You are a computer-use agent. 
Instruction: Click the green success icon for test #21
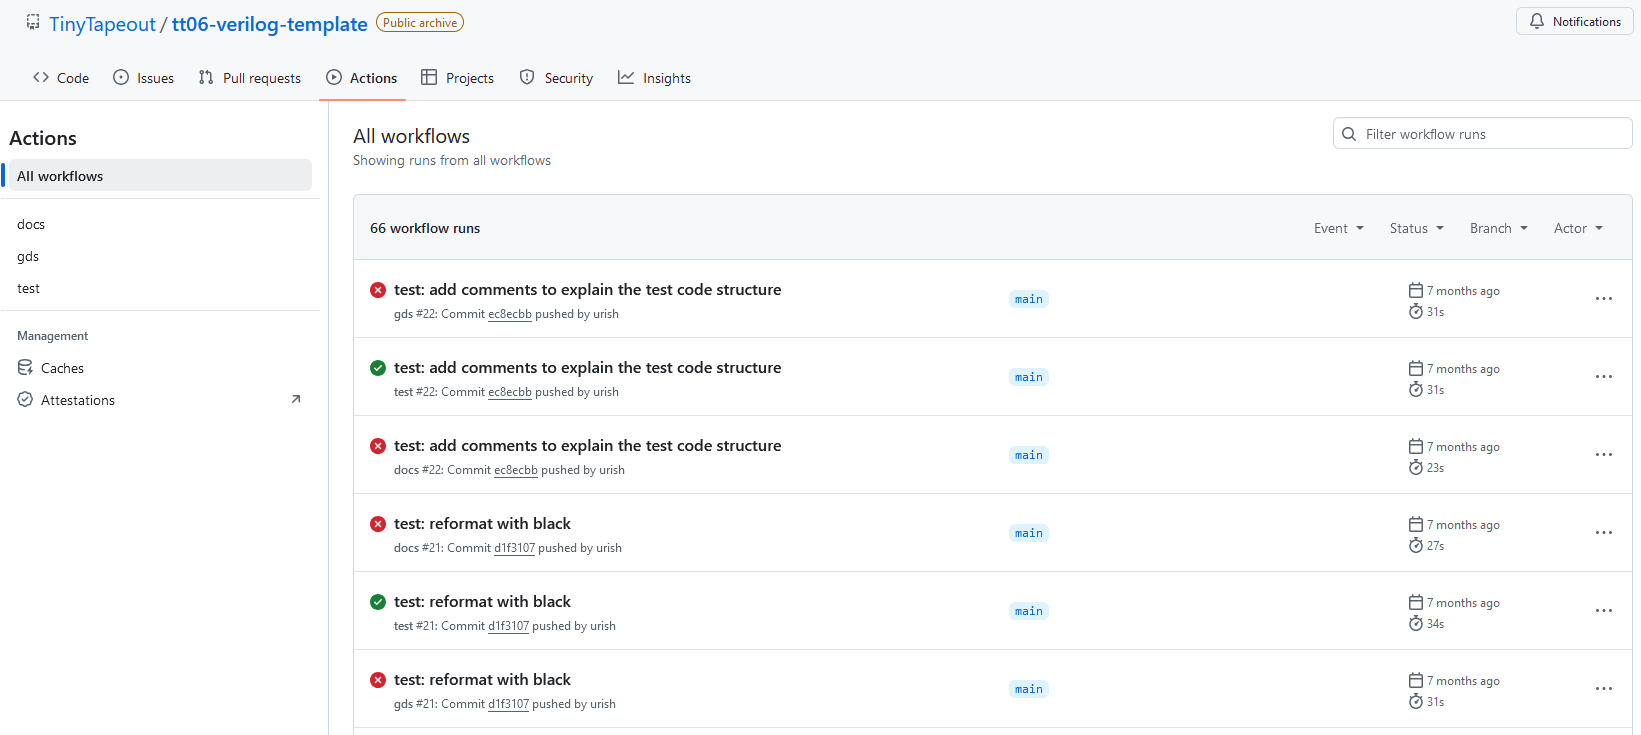pyautogui.click(x=378, y=602)
